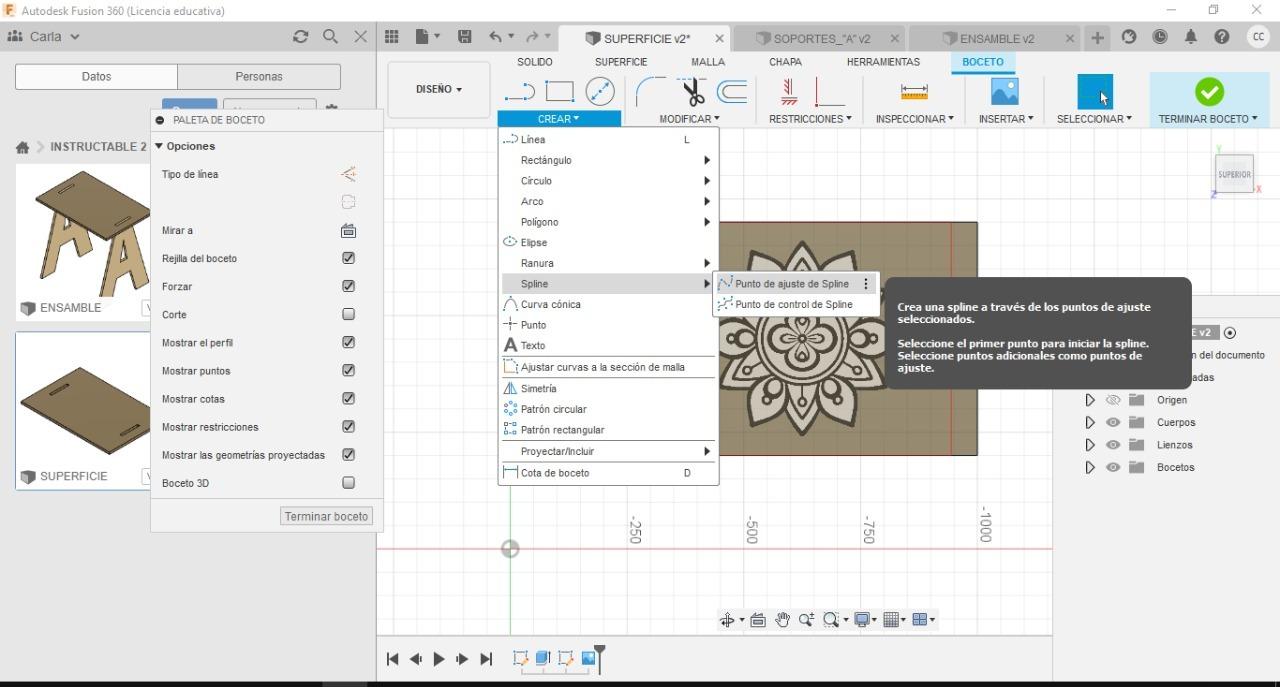
Task: Toggle Mostrar restricciones checkbox
Action: coord(348,426)
